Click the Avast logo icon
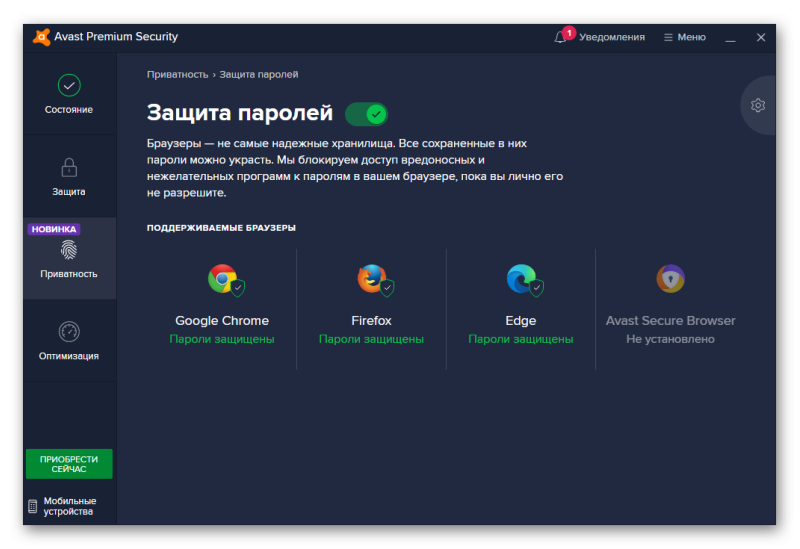 tap(41, 37)
